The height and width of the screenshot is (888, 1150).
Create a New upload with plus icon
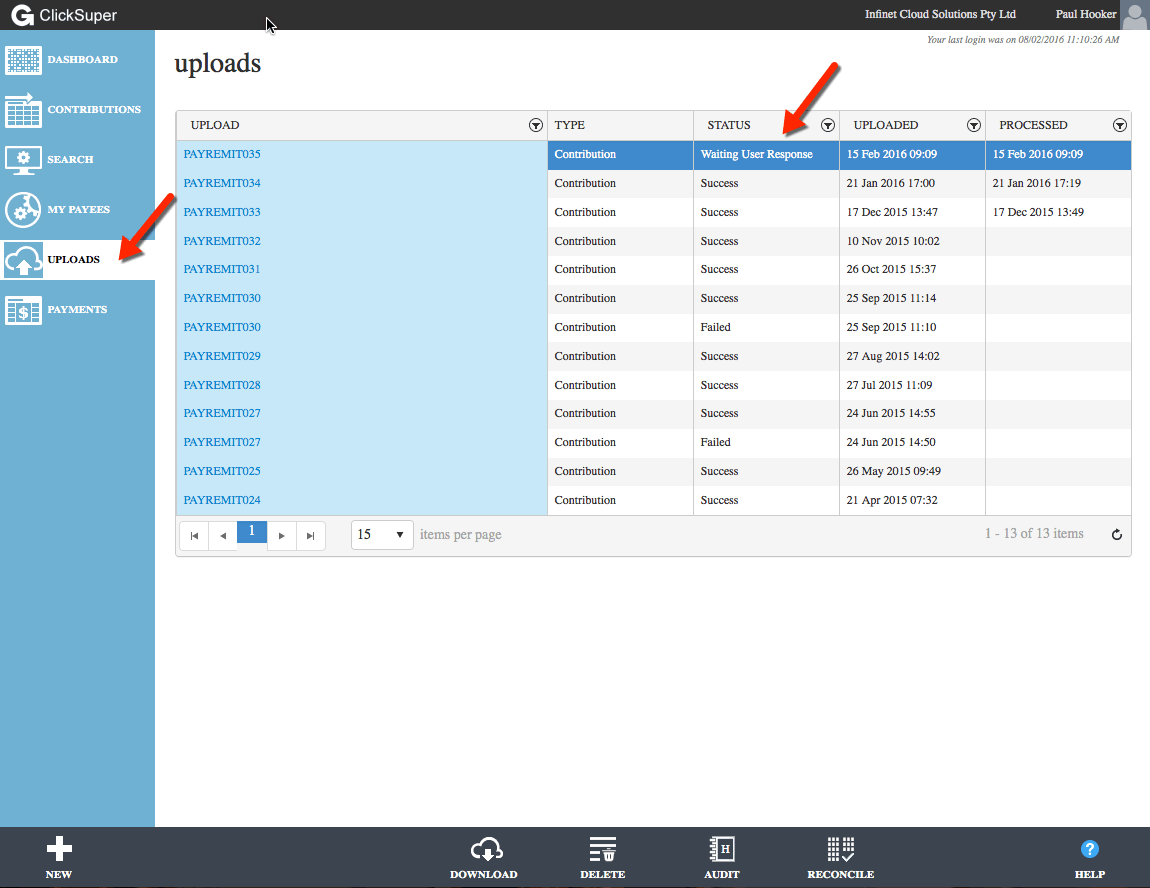pos(59,849)
